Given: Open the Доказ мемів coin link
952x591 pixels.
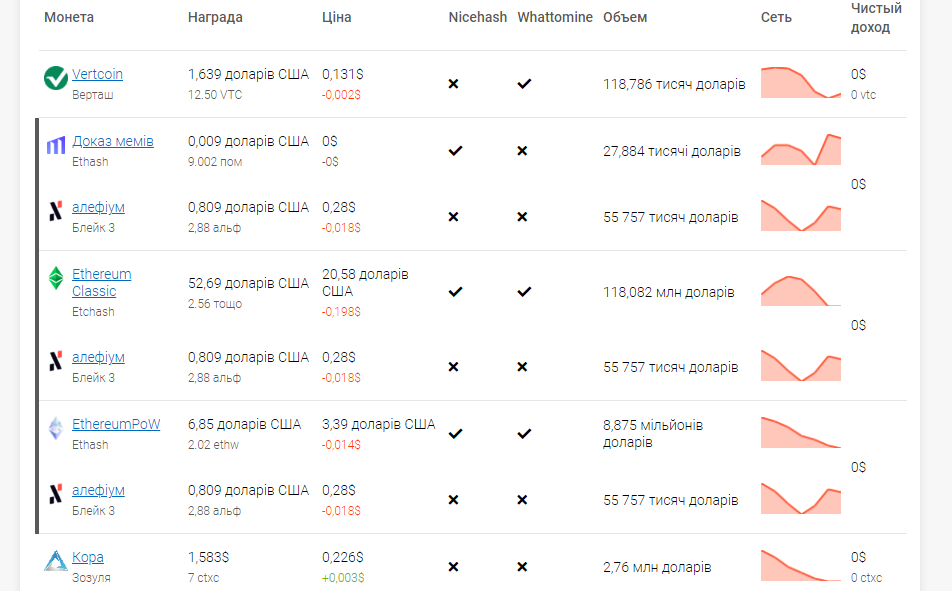Looking at the screenshot, I should point(113,141).
